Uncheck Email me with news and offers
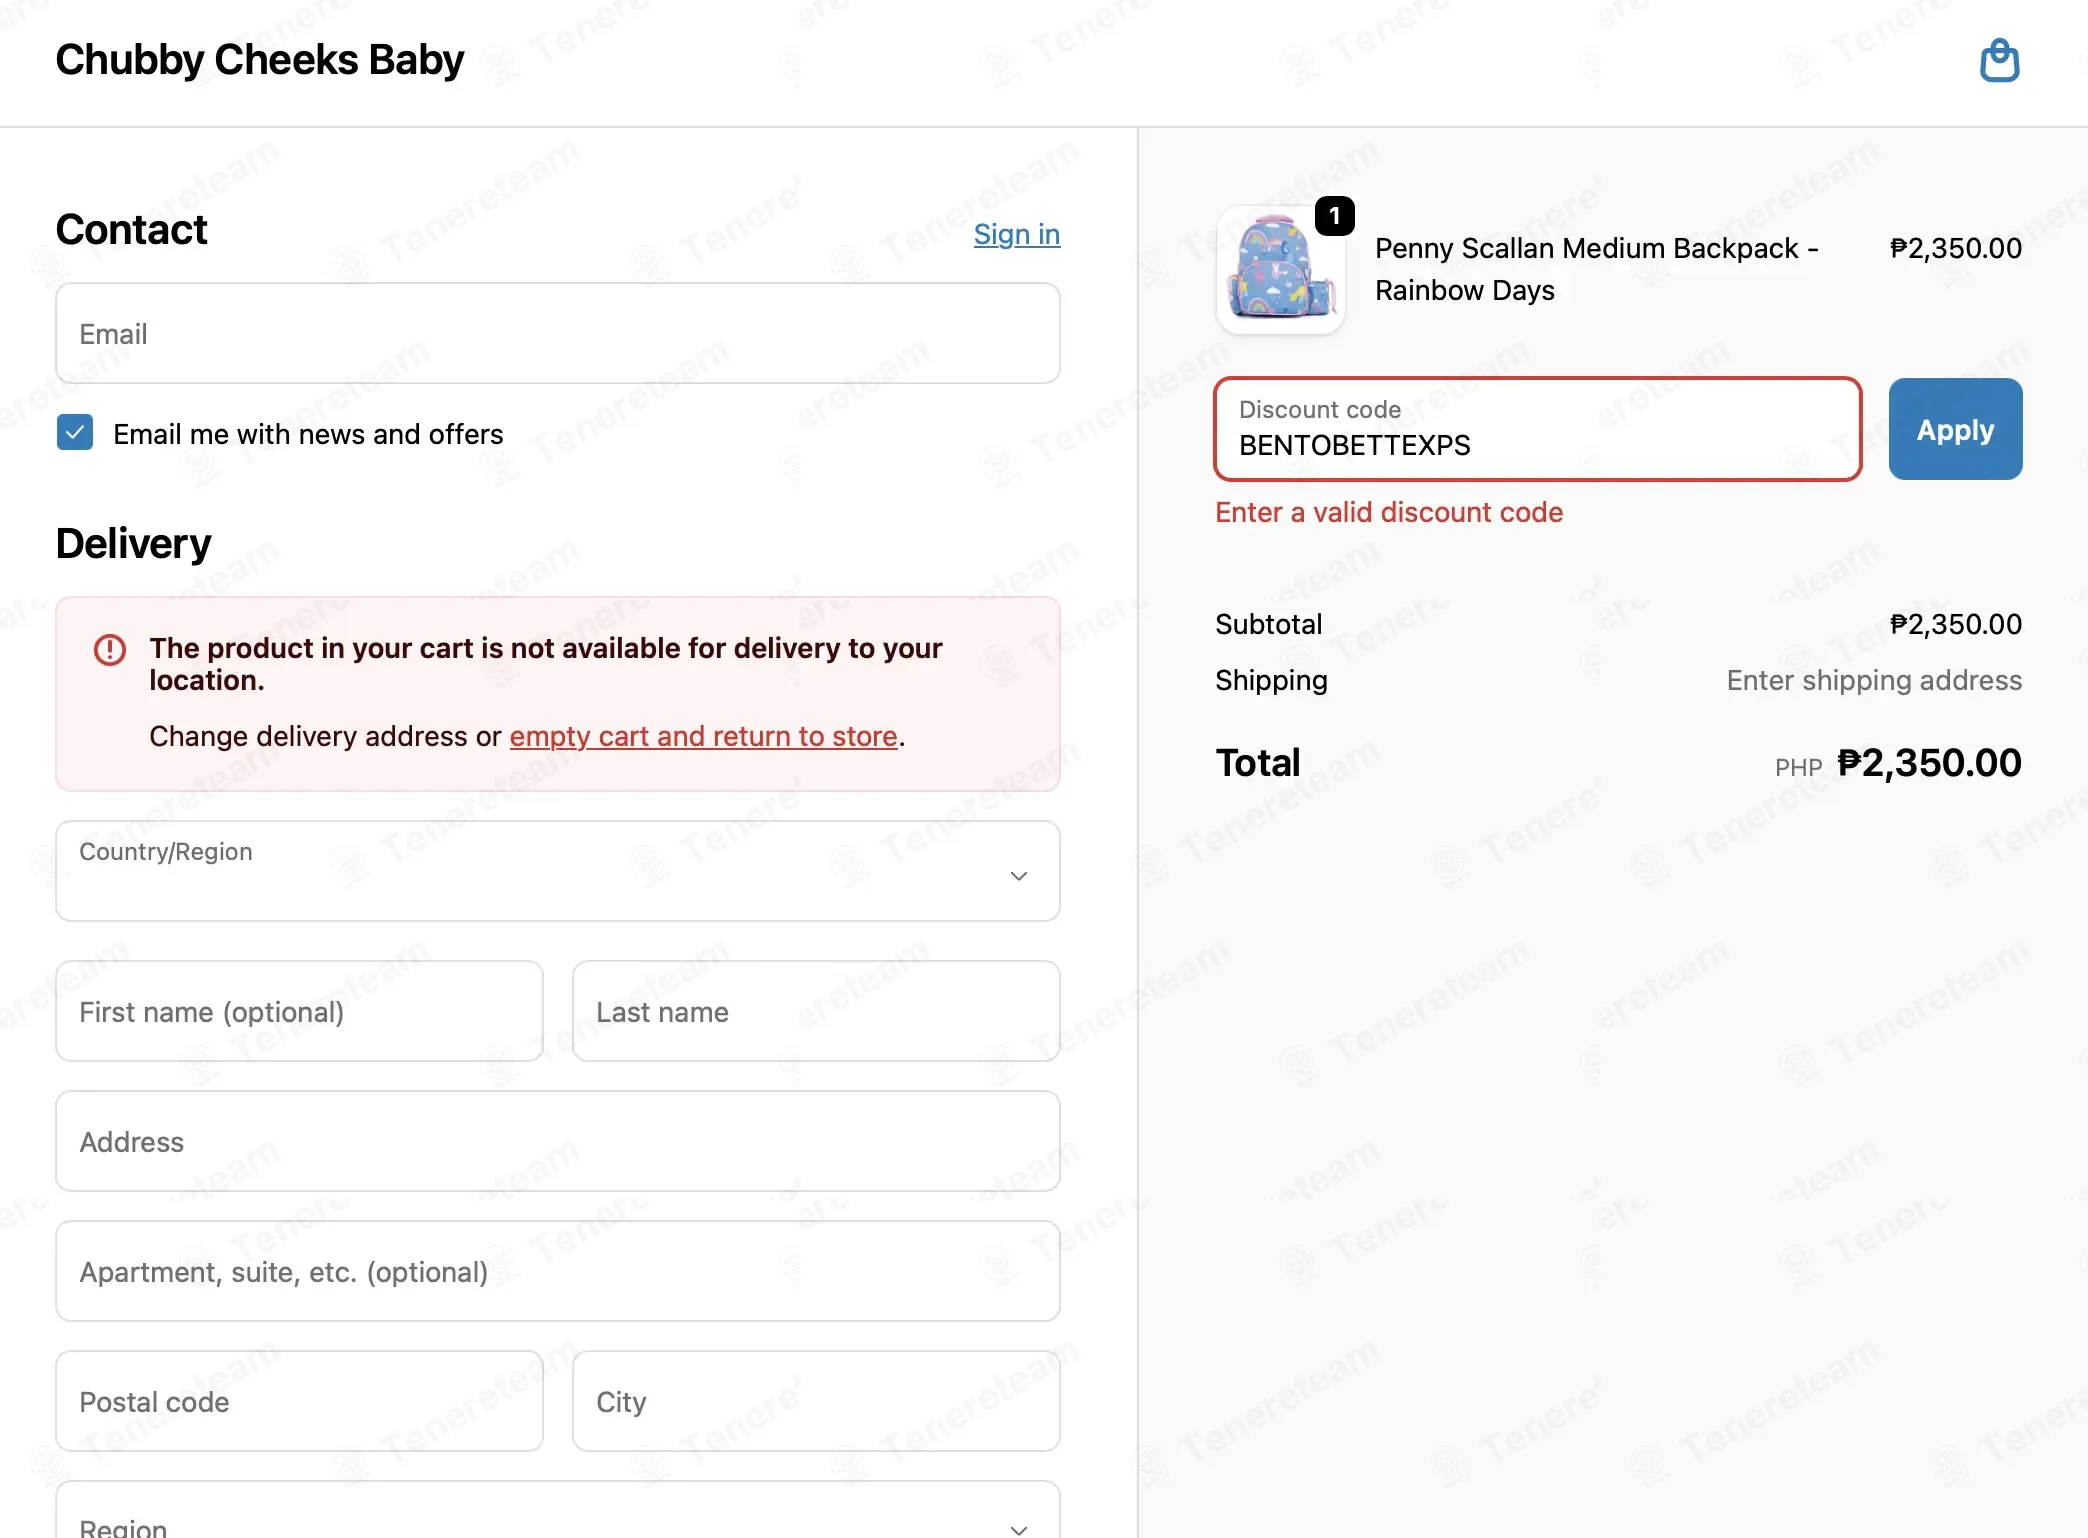Viewport: 2088px width, 1538px height. pyautogui.click(x=75, y=433)
